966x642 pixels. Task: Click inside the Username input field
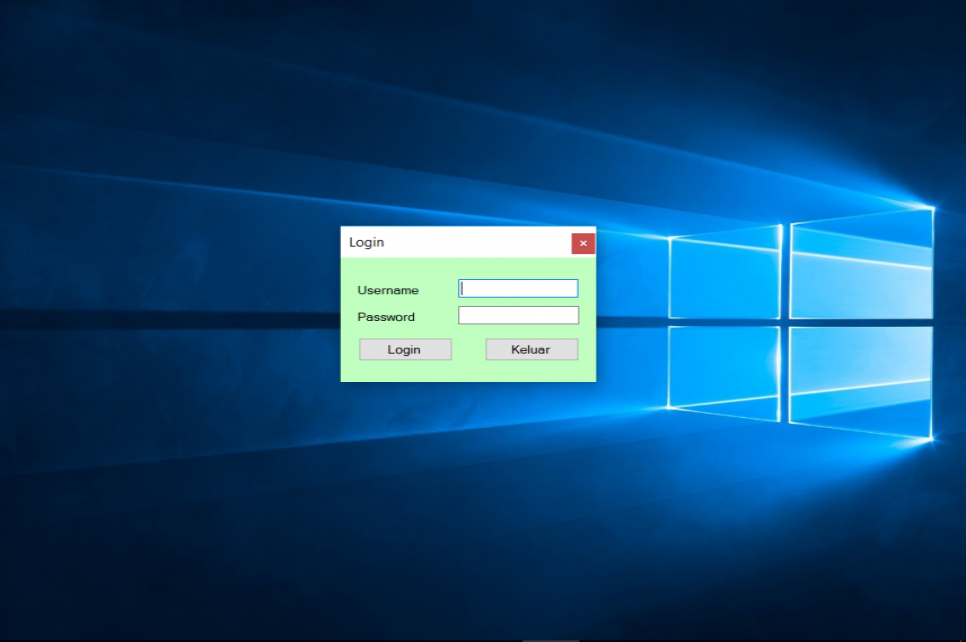(x=517, y=288)
